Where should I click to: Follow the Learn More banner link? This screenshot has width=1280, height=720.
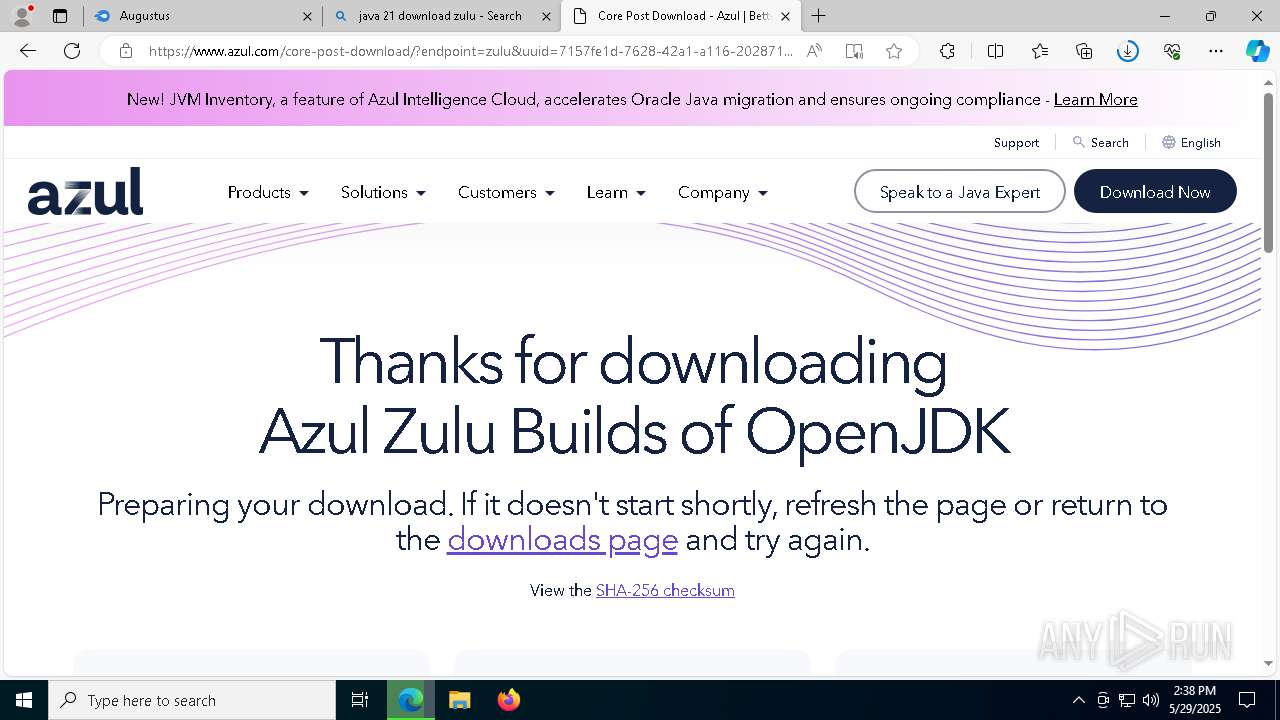(1095, 99)
